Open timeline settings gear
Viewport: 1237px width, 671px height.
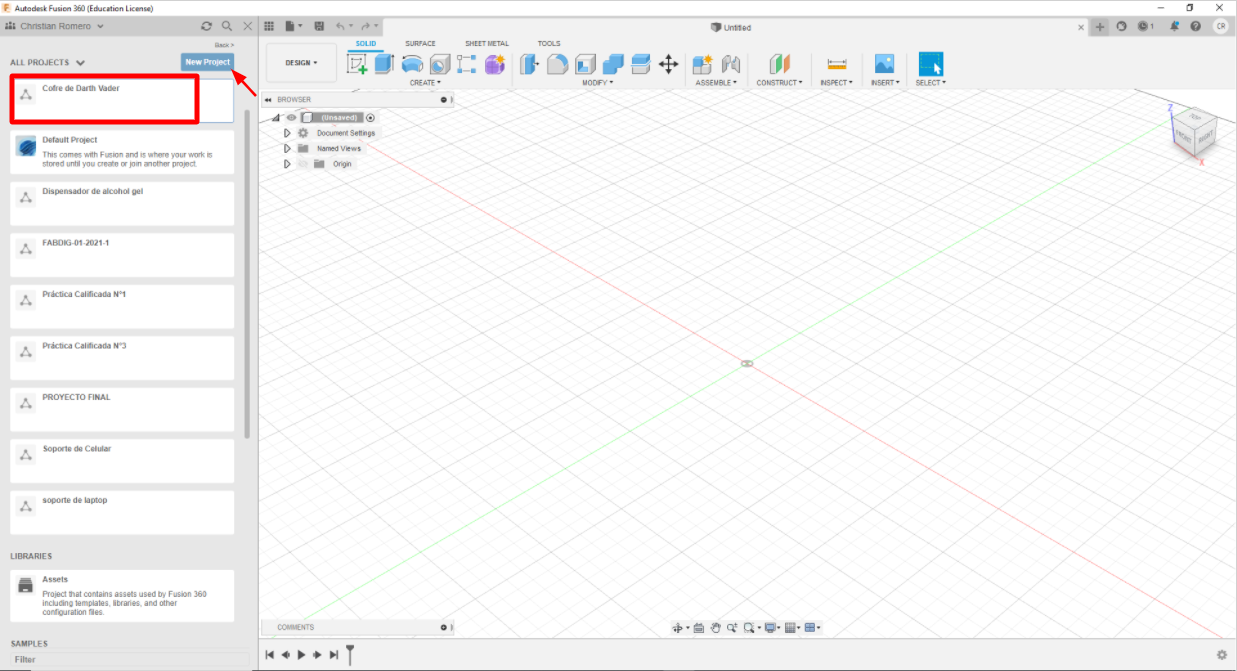[1222, 655]
